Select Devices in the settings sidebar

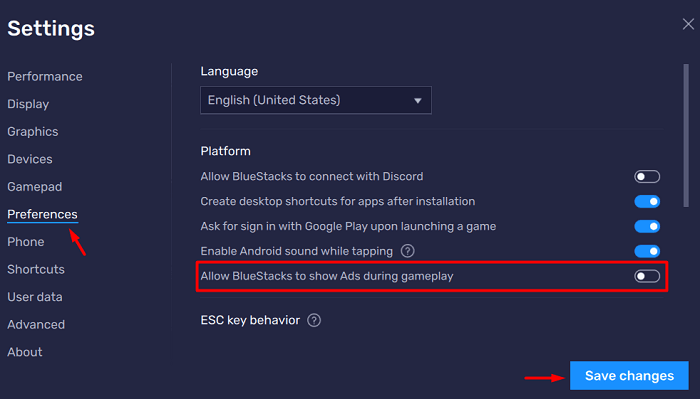30,159
